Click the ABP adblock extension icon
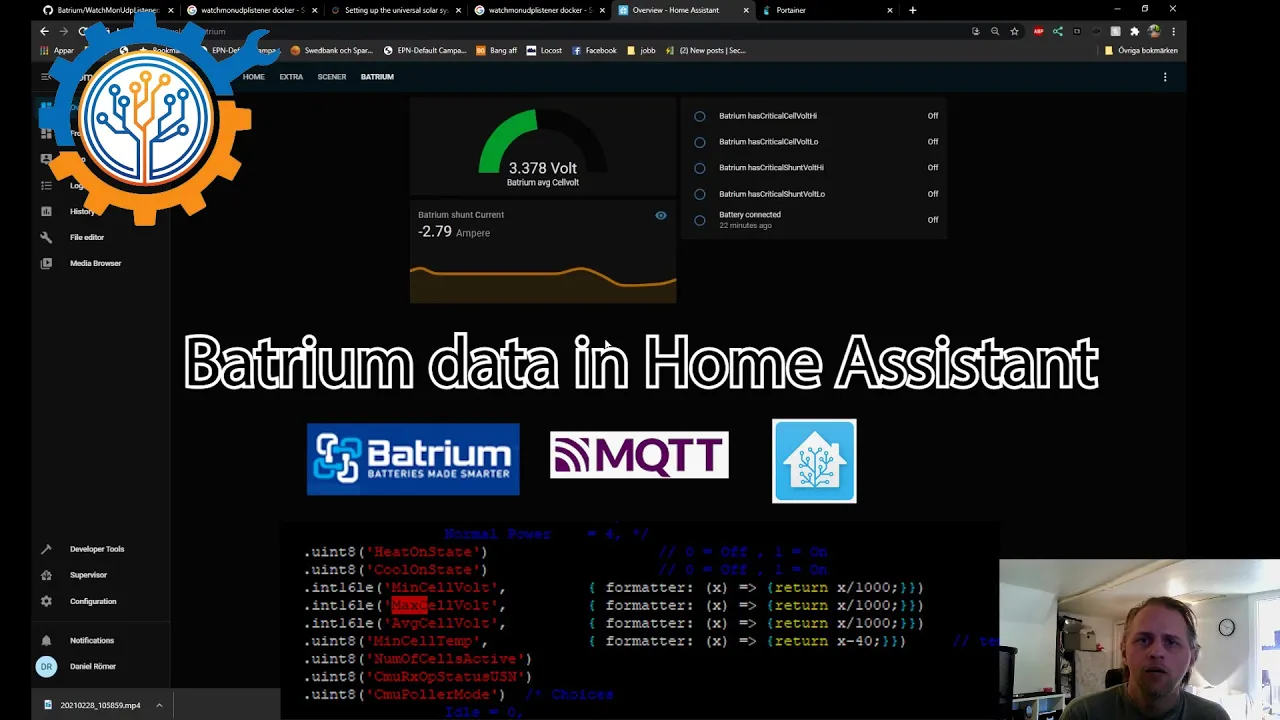The width and height of the screenshot is (1280, 720). coord(1038,31)
